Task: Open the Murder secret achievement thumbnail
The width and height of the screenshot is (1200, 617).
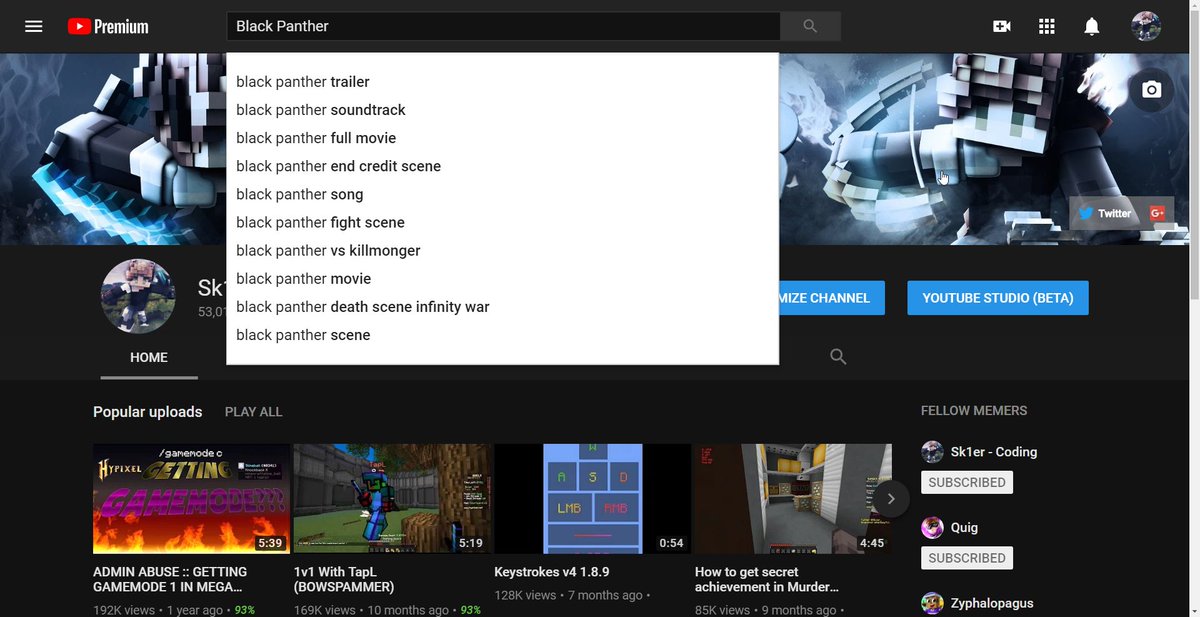Action: 793,499
